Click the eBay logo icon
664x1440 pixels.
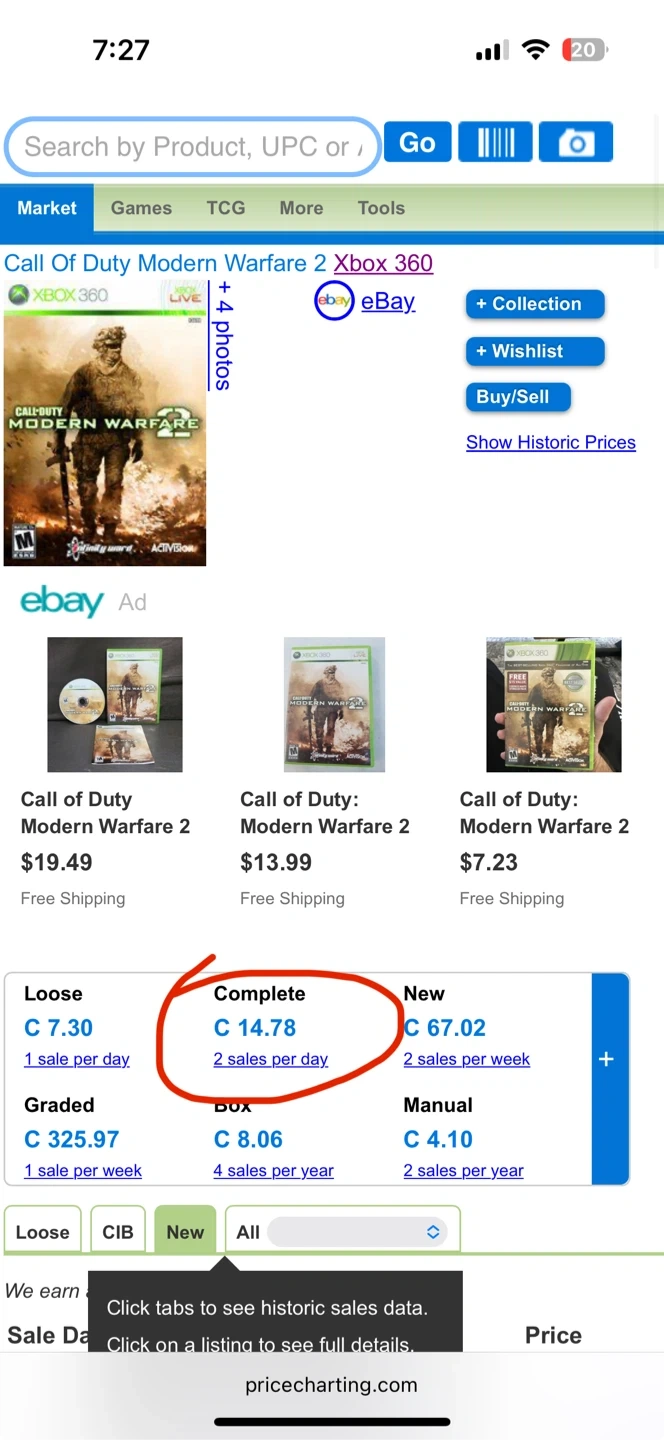(x=334, y=301)
